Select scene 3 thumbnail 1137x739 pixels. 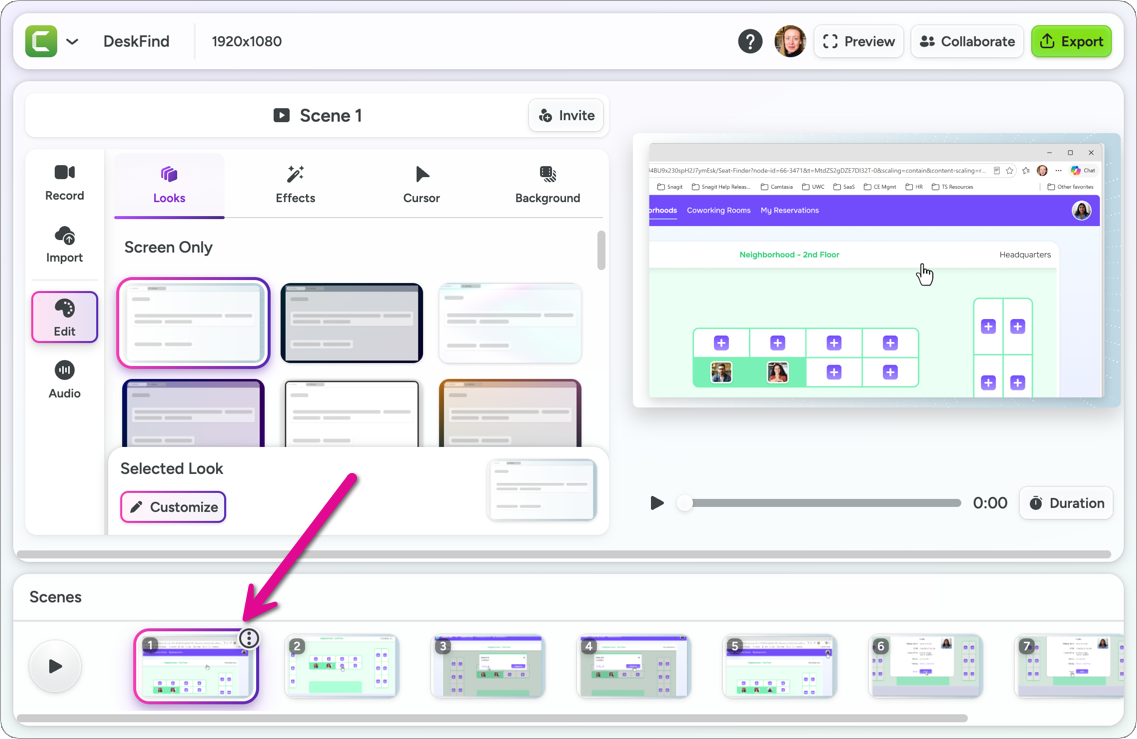488,666
